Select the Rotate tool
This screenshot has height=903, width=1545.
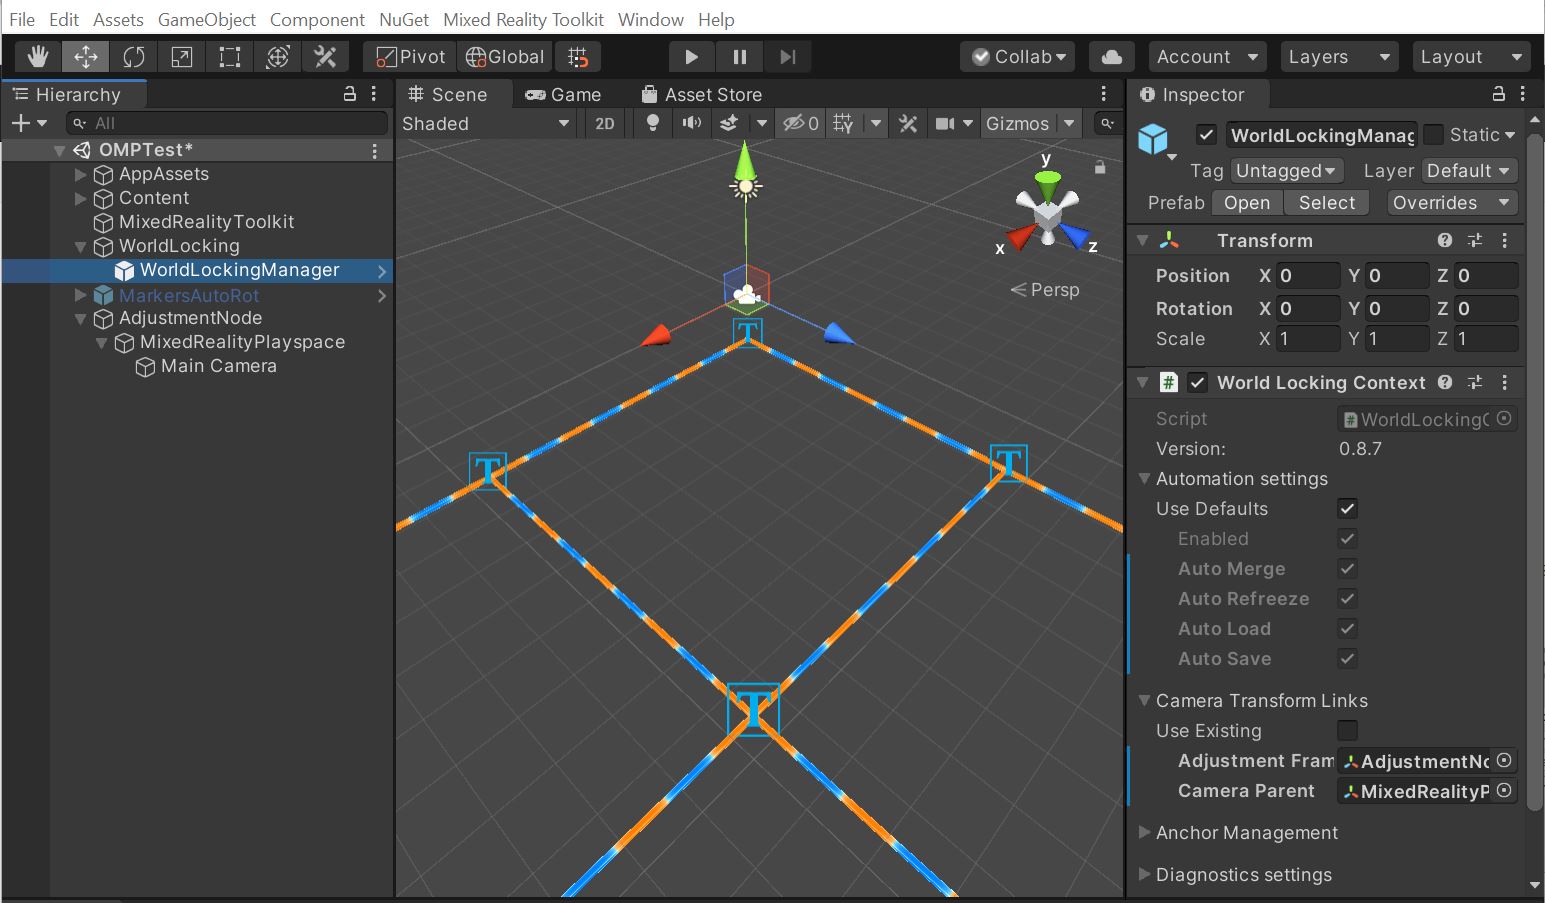pos(134,57)
